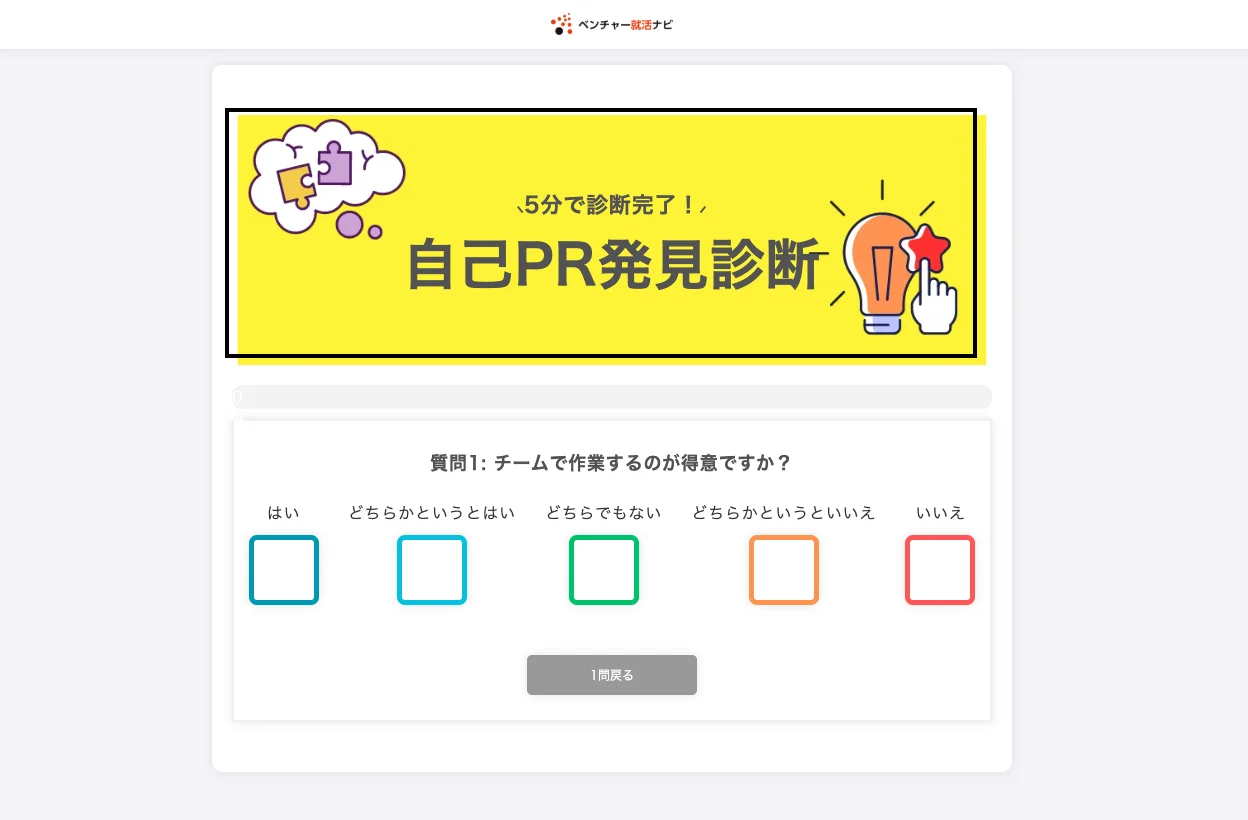Select the はい answer box
The height and width of the screenshot is (820, 1248).
284,570
